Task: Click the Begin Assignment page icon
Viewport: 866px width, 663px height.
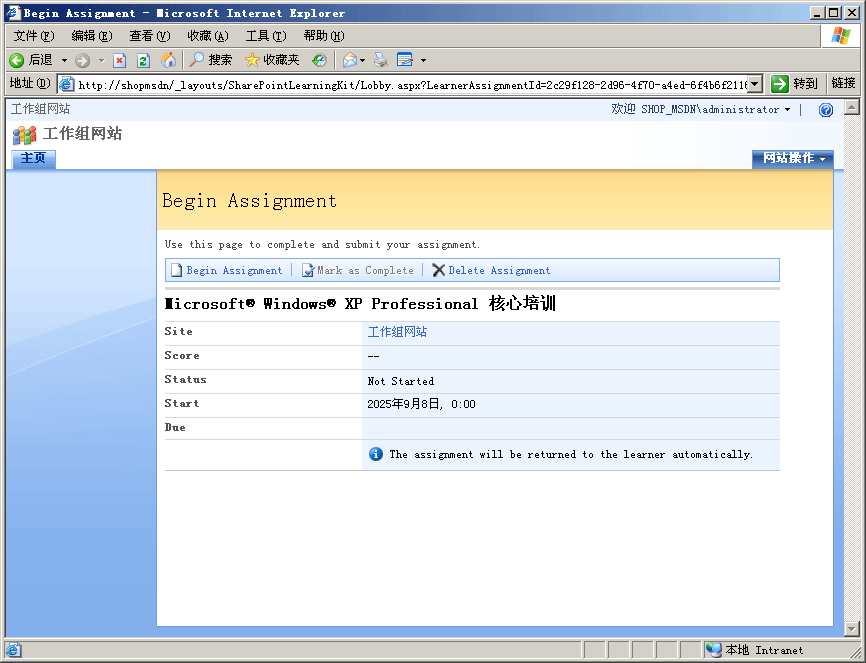Action: [x=176, y=270]
